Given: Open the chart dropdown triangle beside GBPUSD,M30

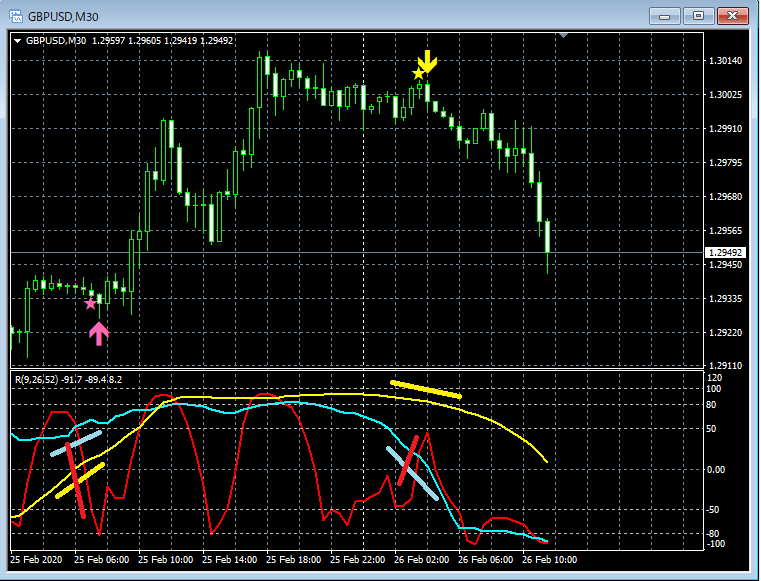Looking at the screenshot, I should 17,41.
